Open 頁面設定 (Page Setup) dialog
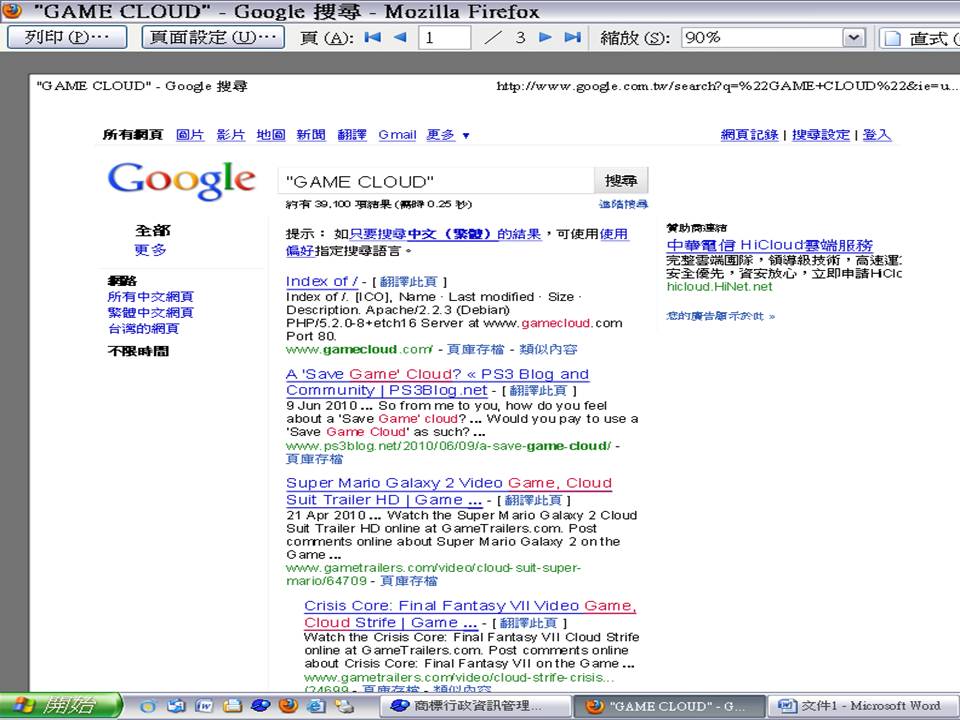This screenshot has height=720, width=960. point(212,38)
